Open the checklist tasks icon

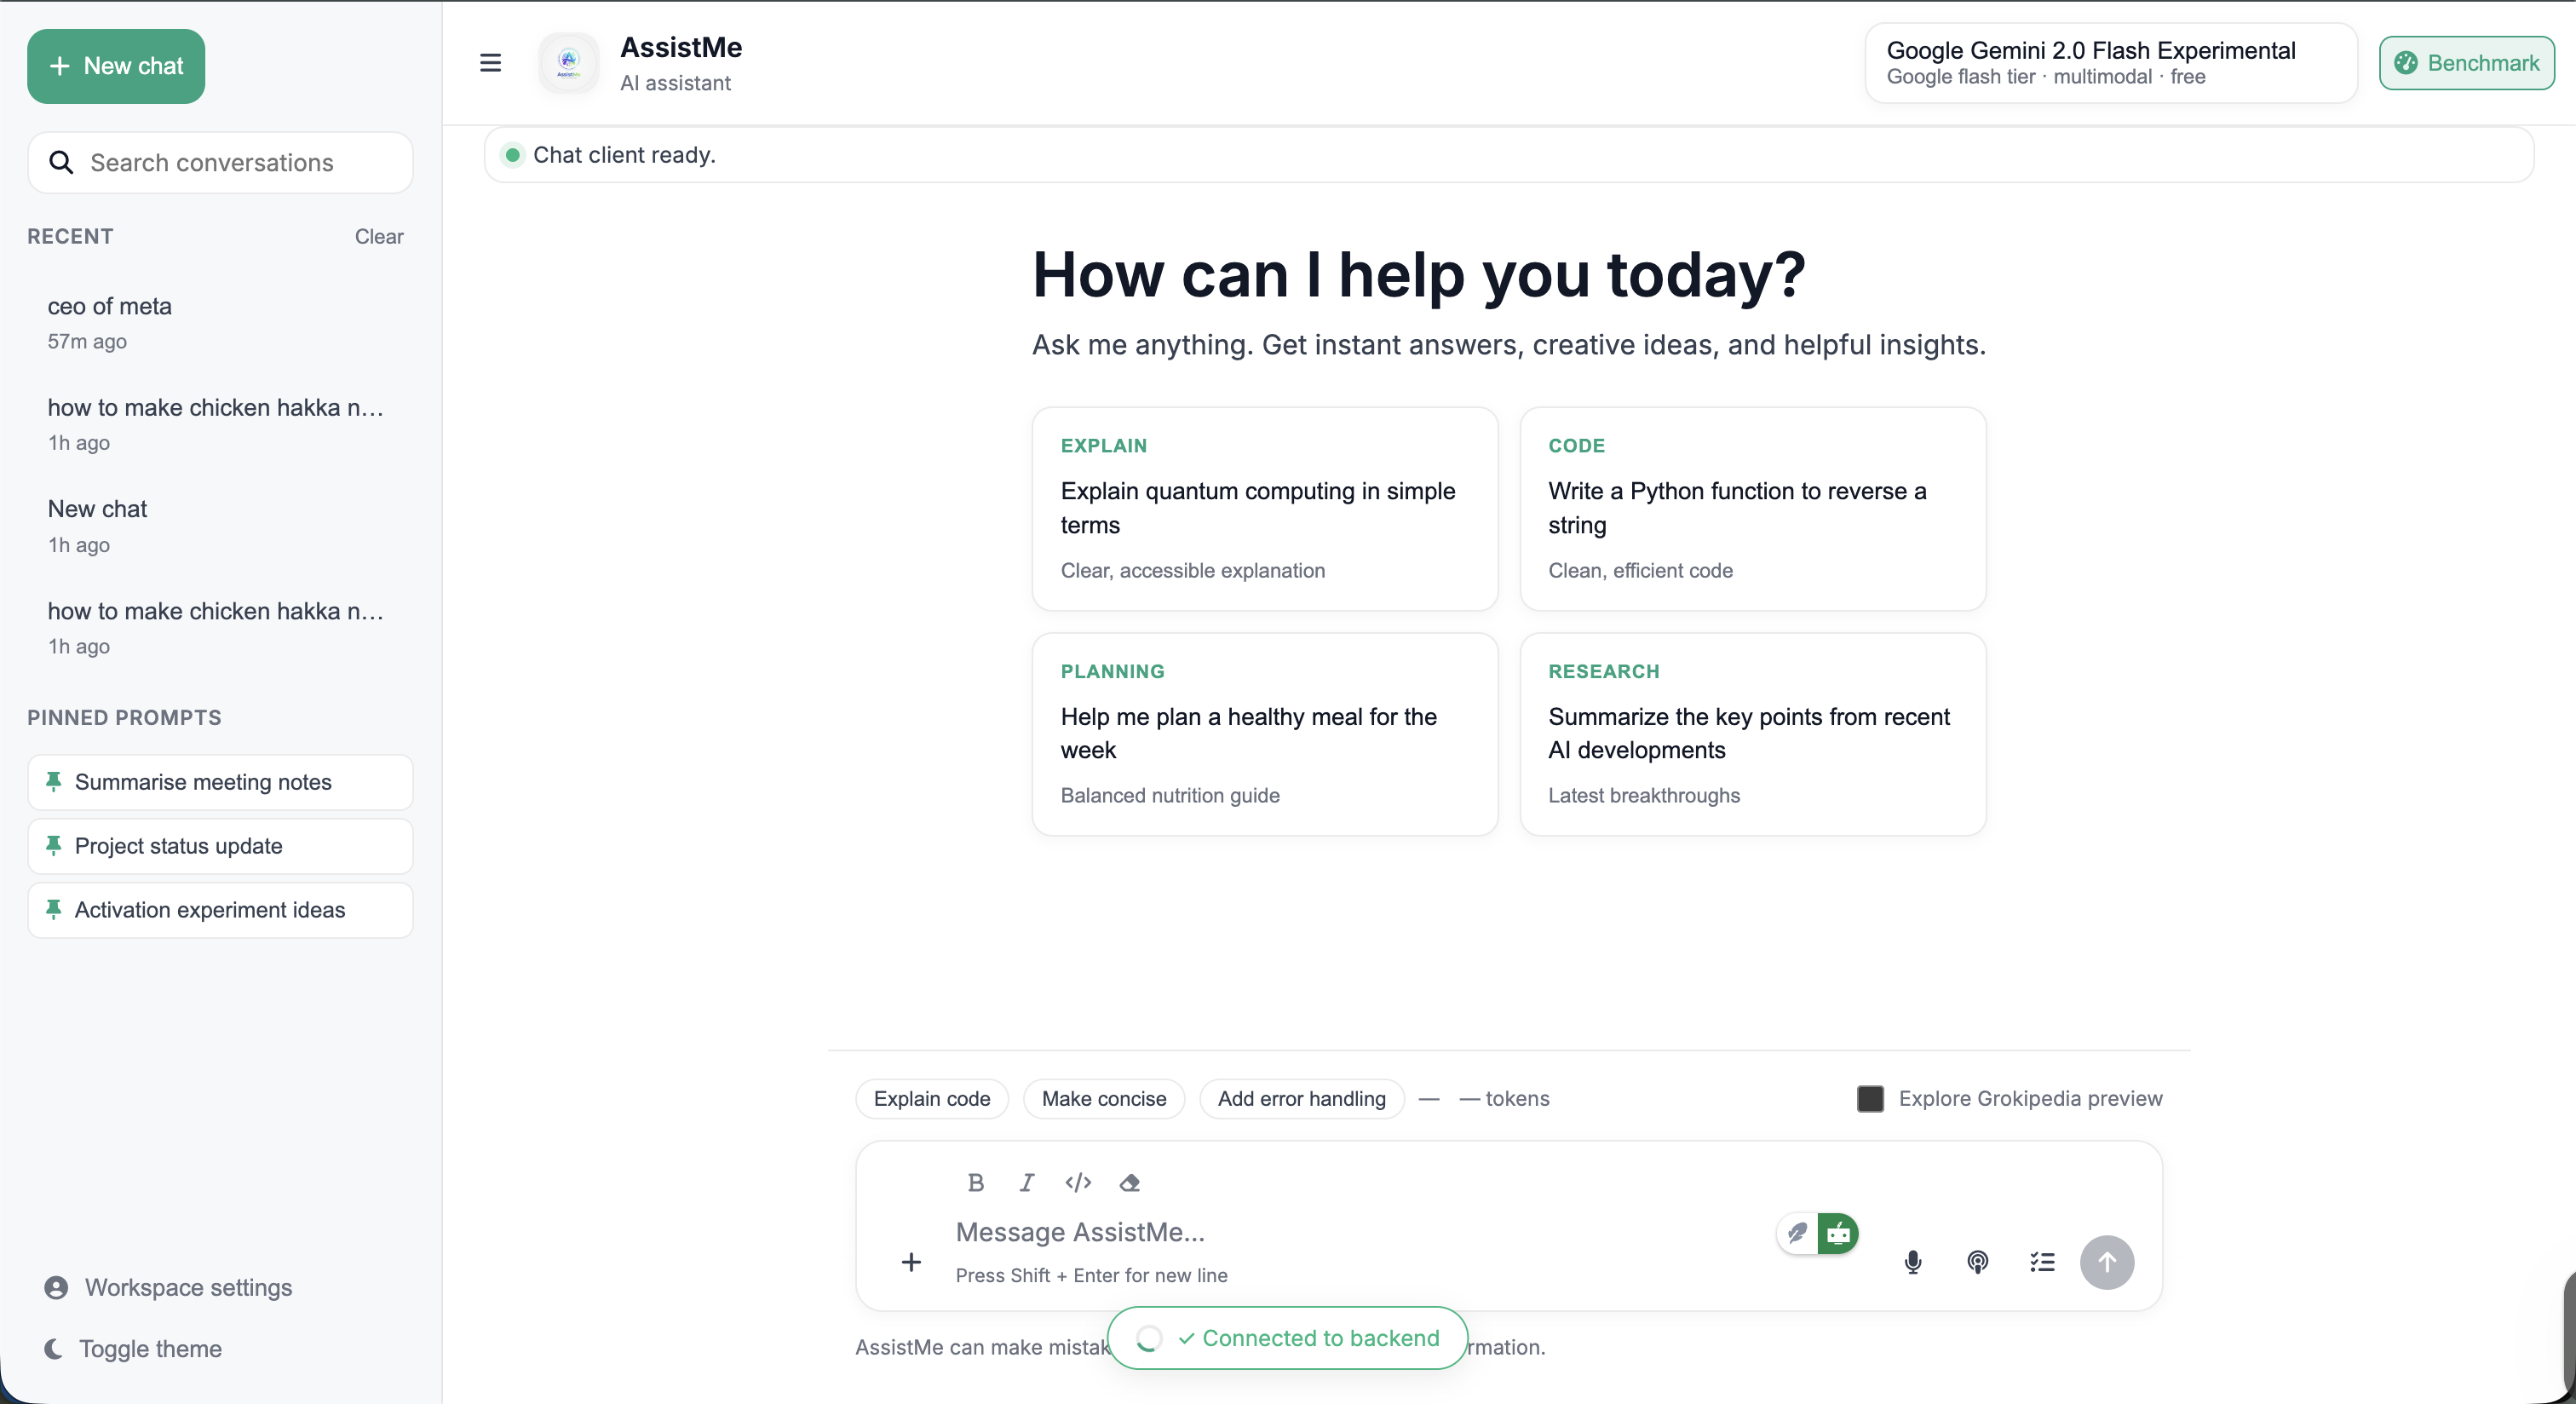[x=2042, y=1262]
